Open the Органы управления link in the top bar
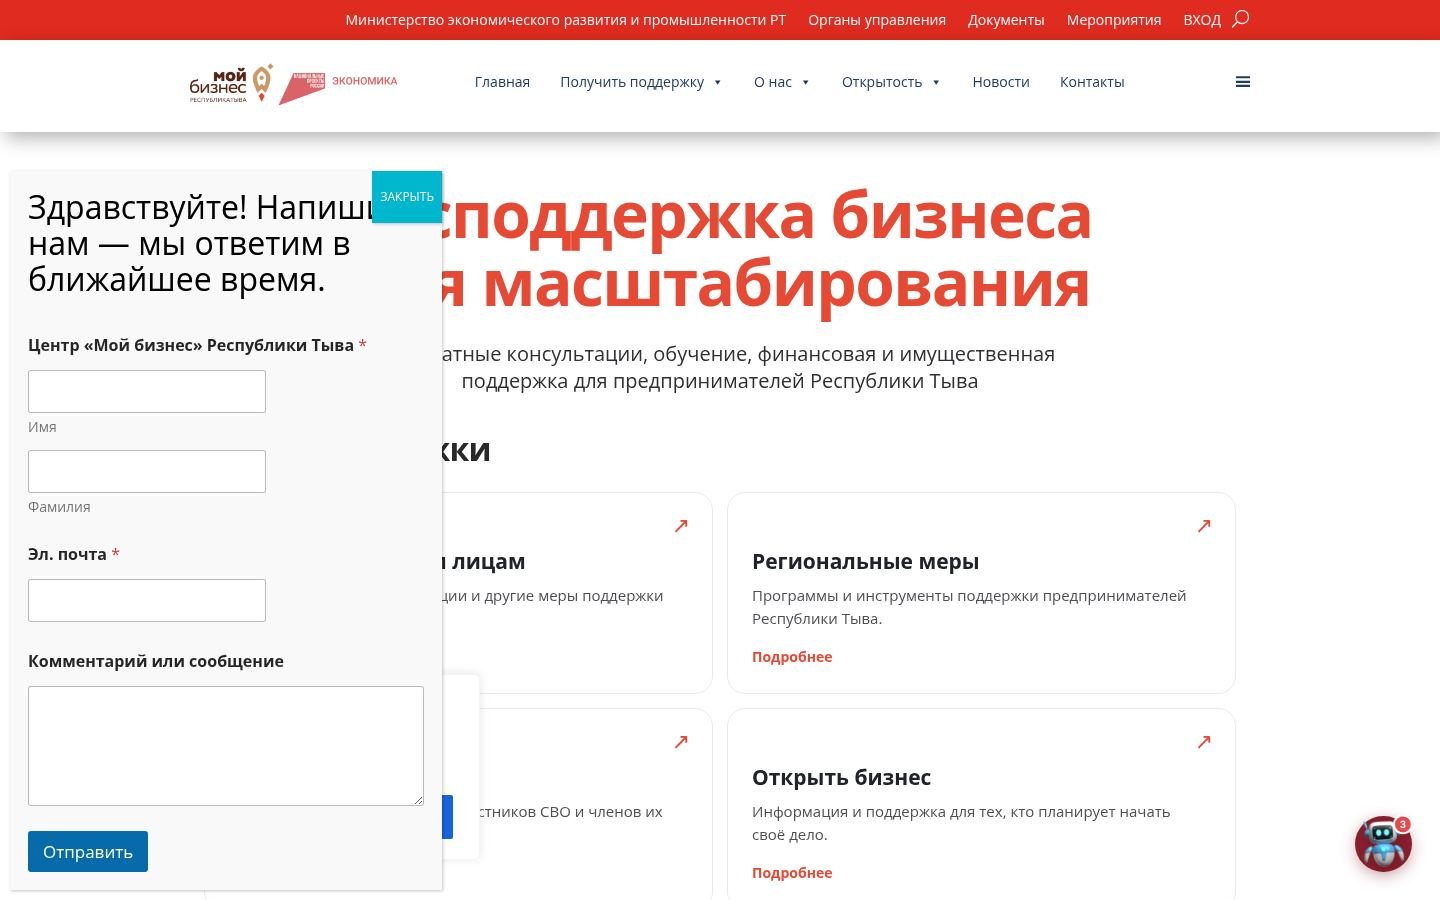Image resolution: width=1440 pixels, height=900 pixels. click(877, 20)
